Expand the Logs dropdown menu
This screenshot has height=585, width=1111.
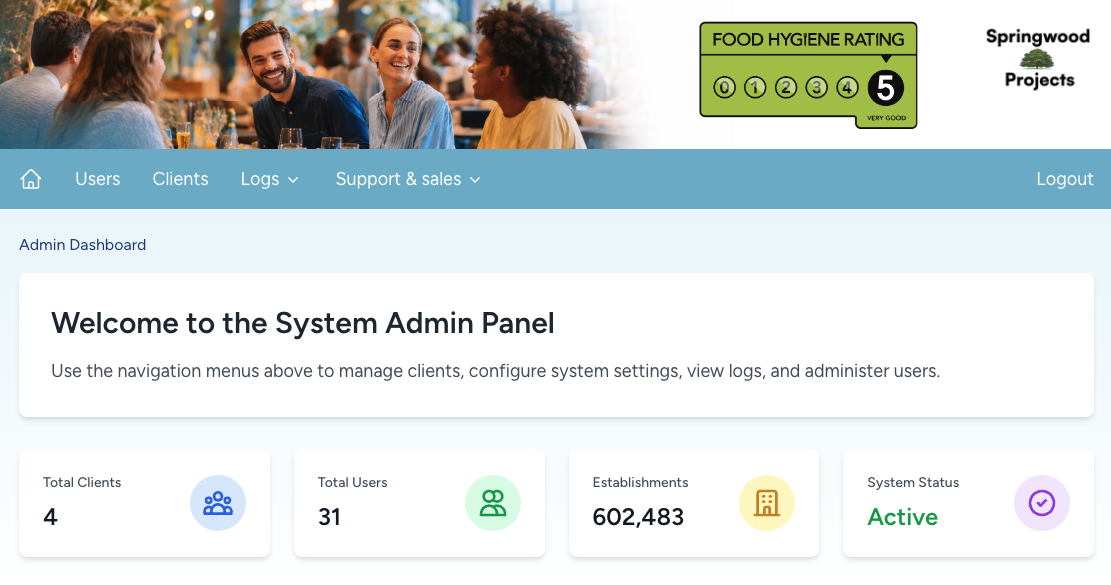[x=269, y=179]
